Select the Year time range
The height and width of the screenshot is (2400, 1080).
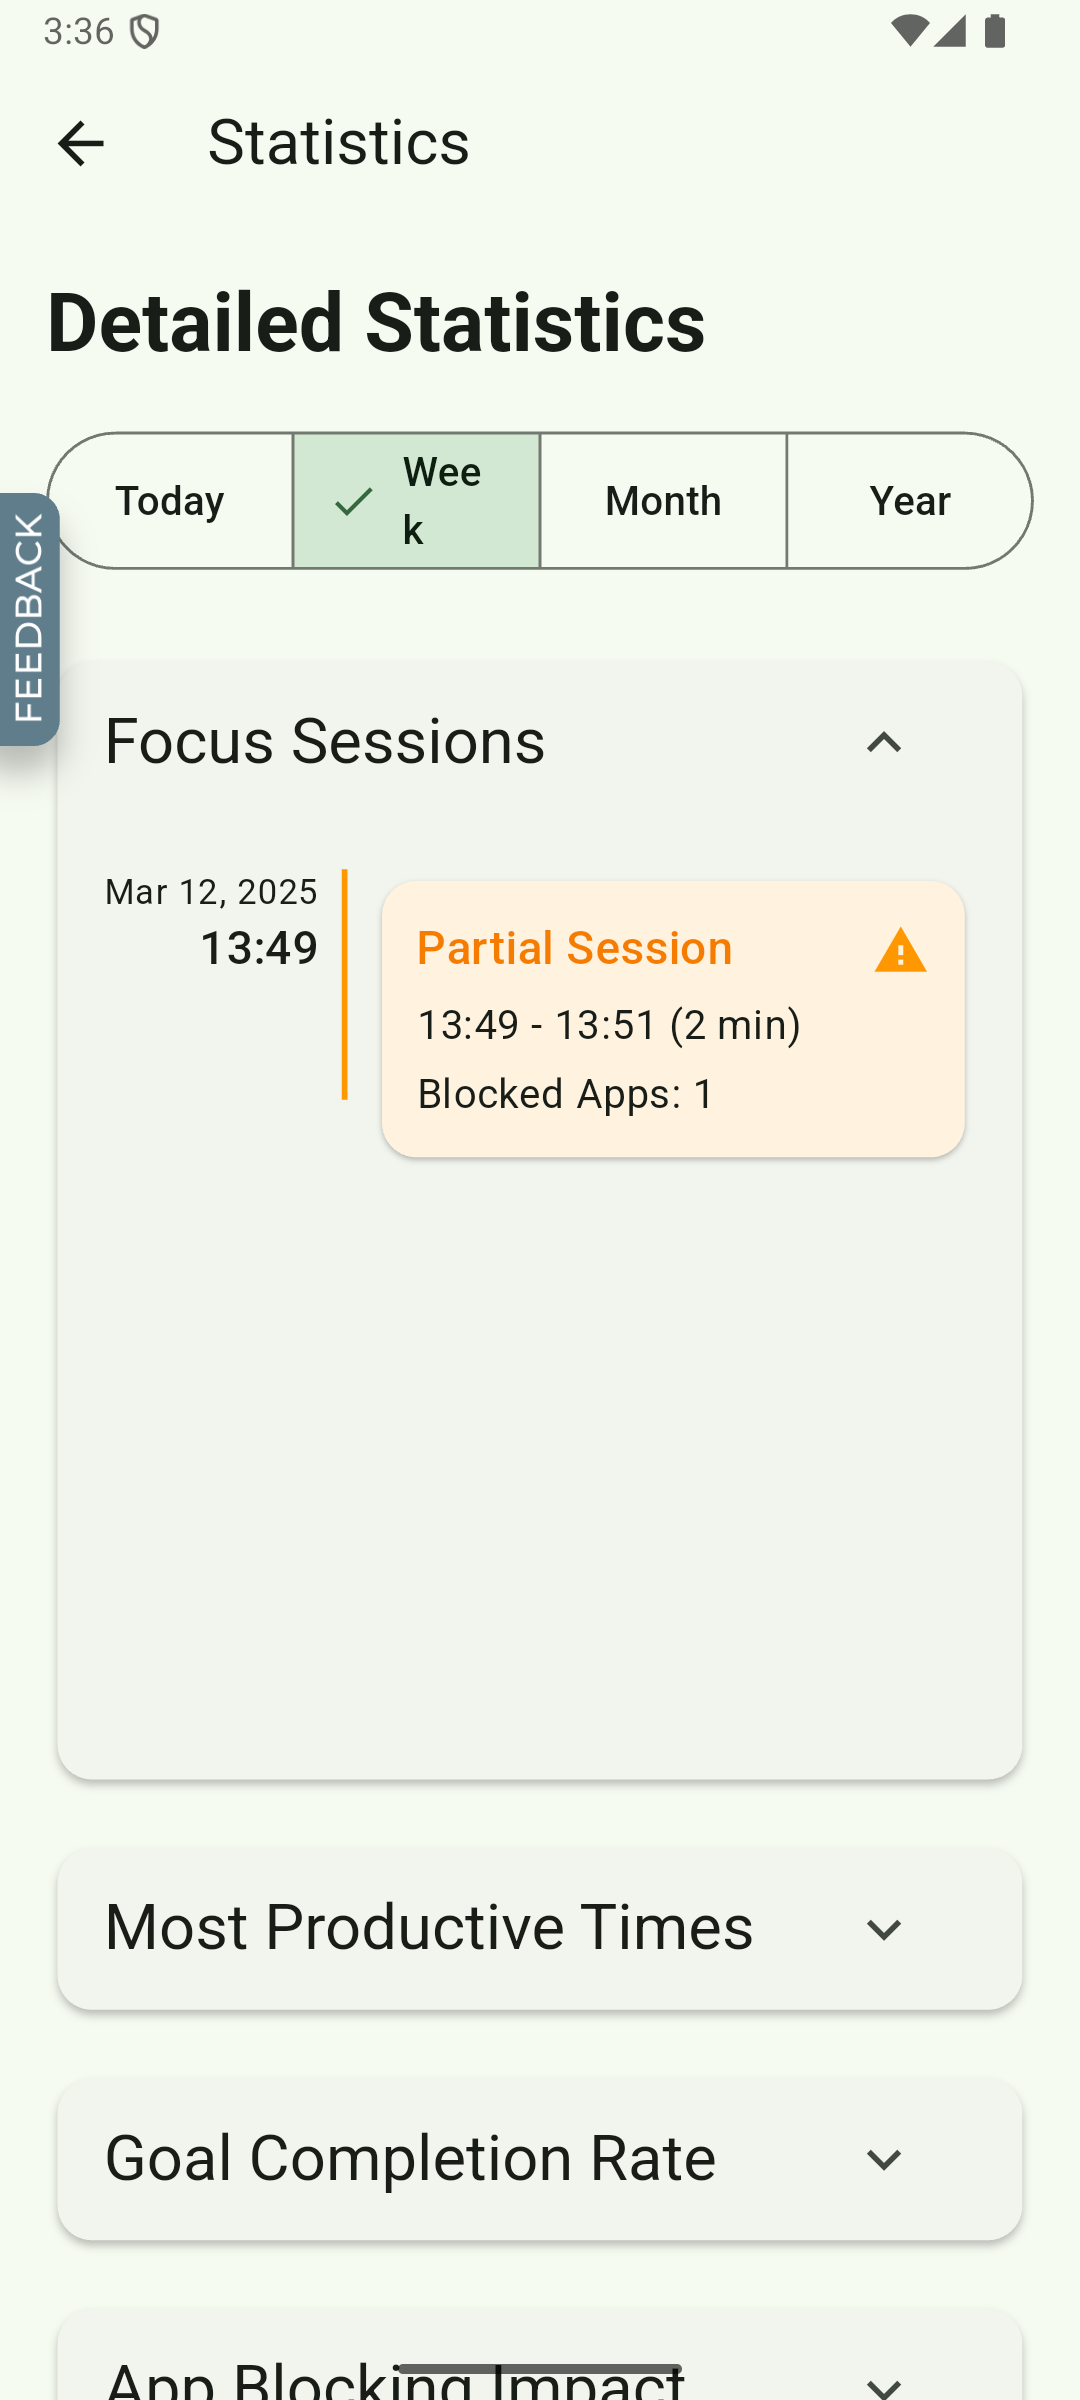point(910,501)
